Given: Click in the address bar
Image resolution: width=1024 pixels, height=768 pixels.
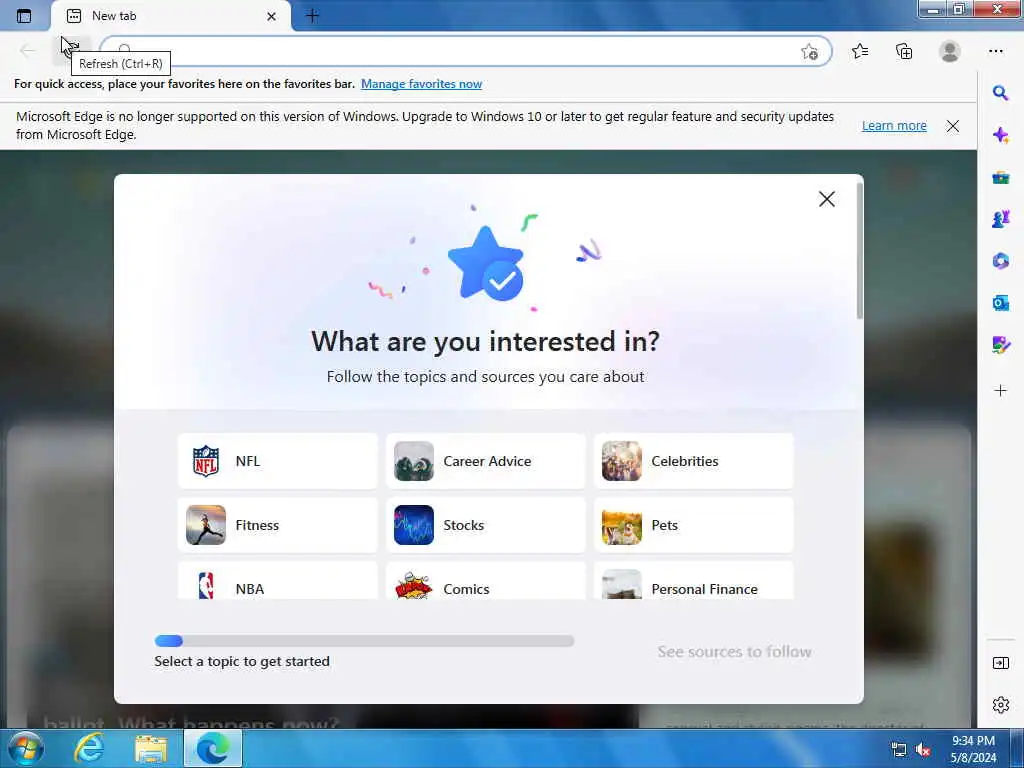Looking at the screenshot, I should (465, 51).
